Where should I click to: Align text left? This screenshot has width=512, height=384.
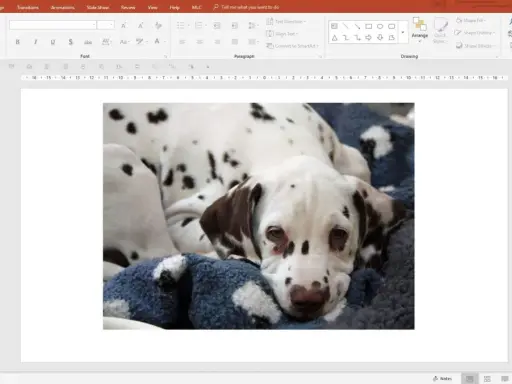(x=182, y=42)
